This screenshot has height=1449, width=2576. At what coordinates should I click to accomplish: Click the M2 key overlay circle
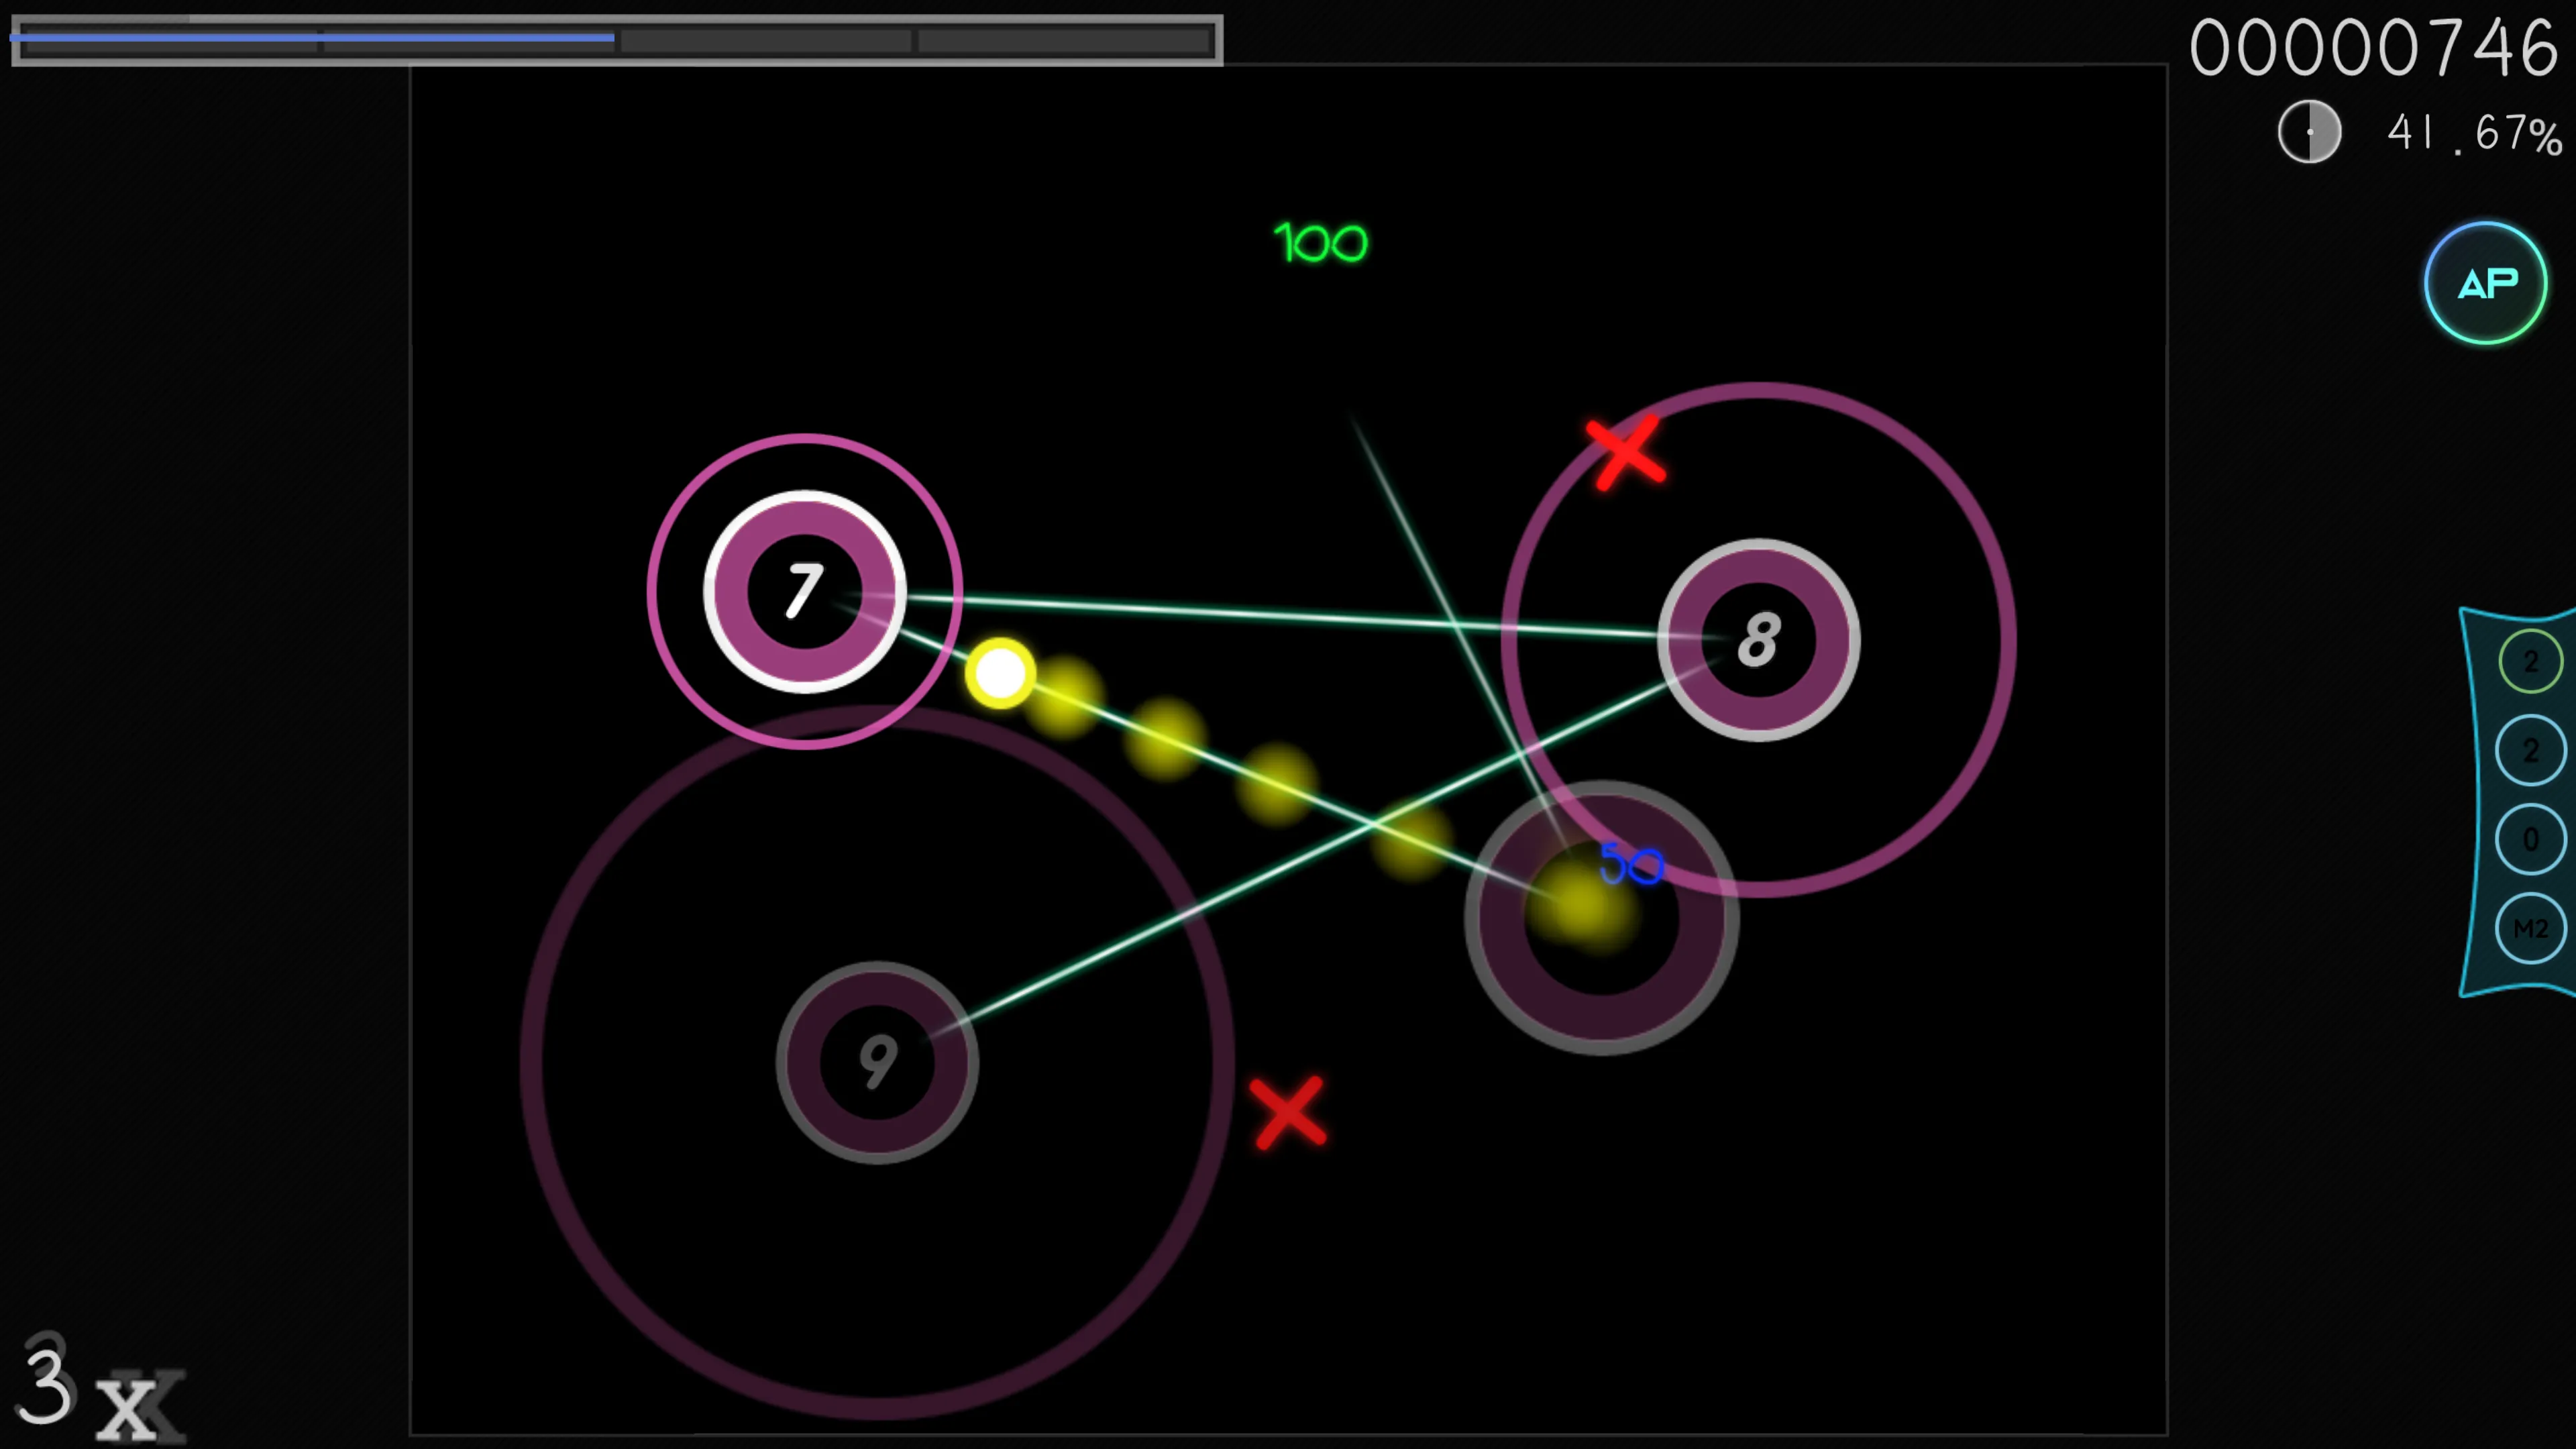[x=2530, y=928]
